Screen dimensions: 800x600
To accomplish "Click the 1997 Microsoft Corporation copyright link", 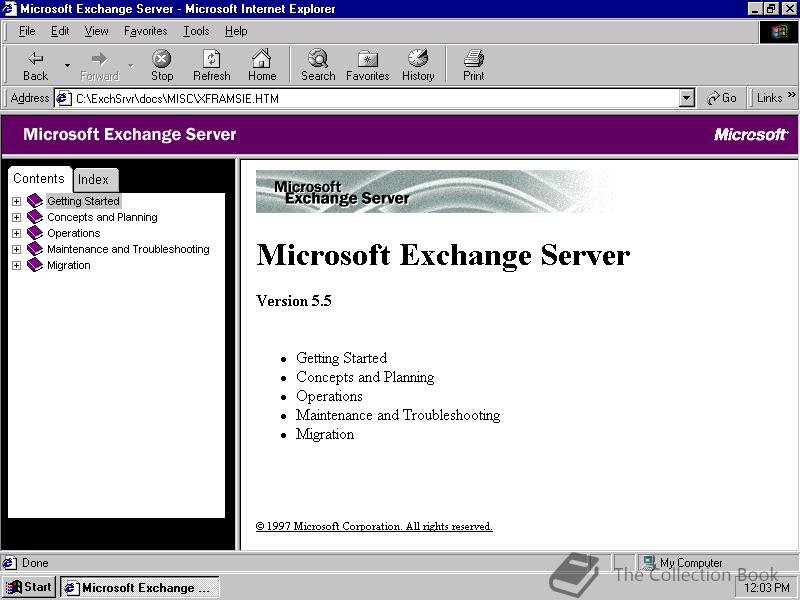I will (x=374, y=526).
